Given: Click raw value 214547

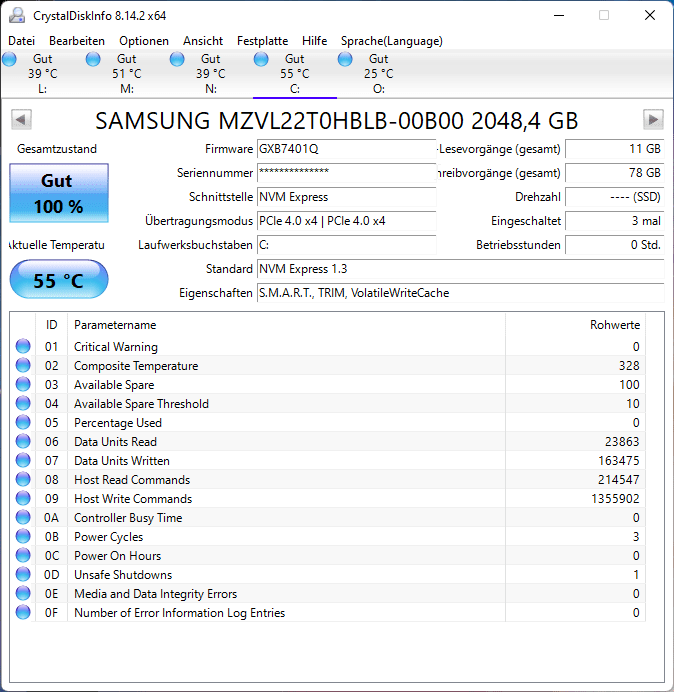Looking at the screenshot, I should click(618, 480).
